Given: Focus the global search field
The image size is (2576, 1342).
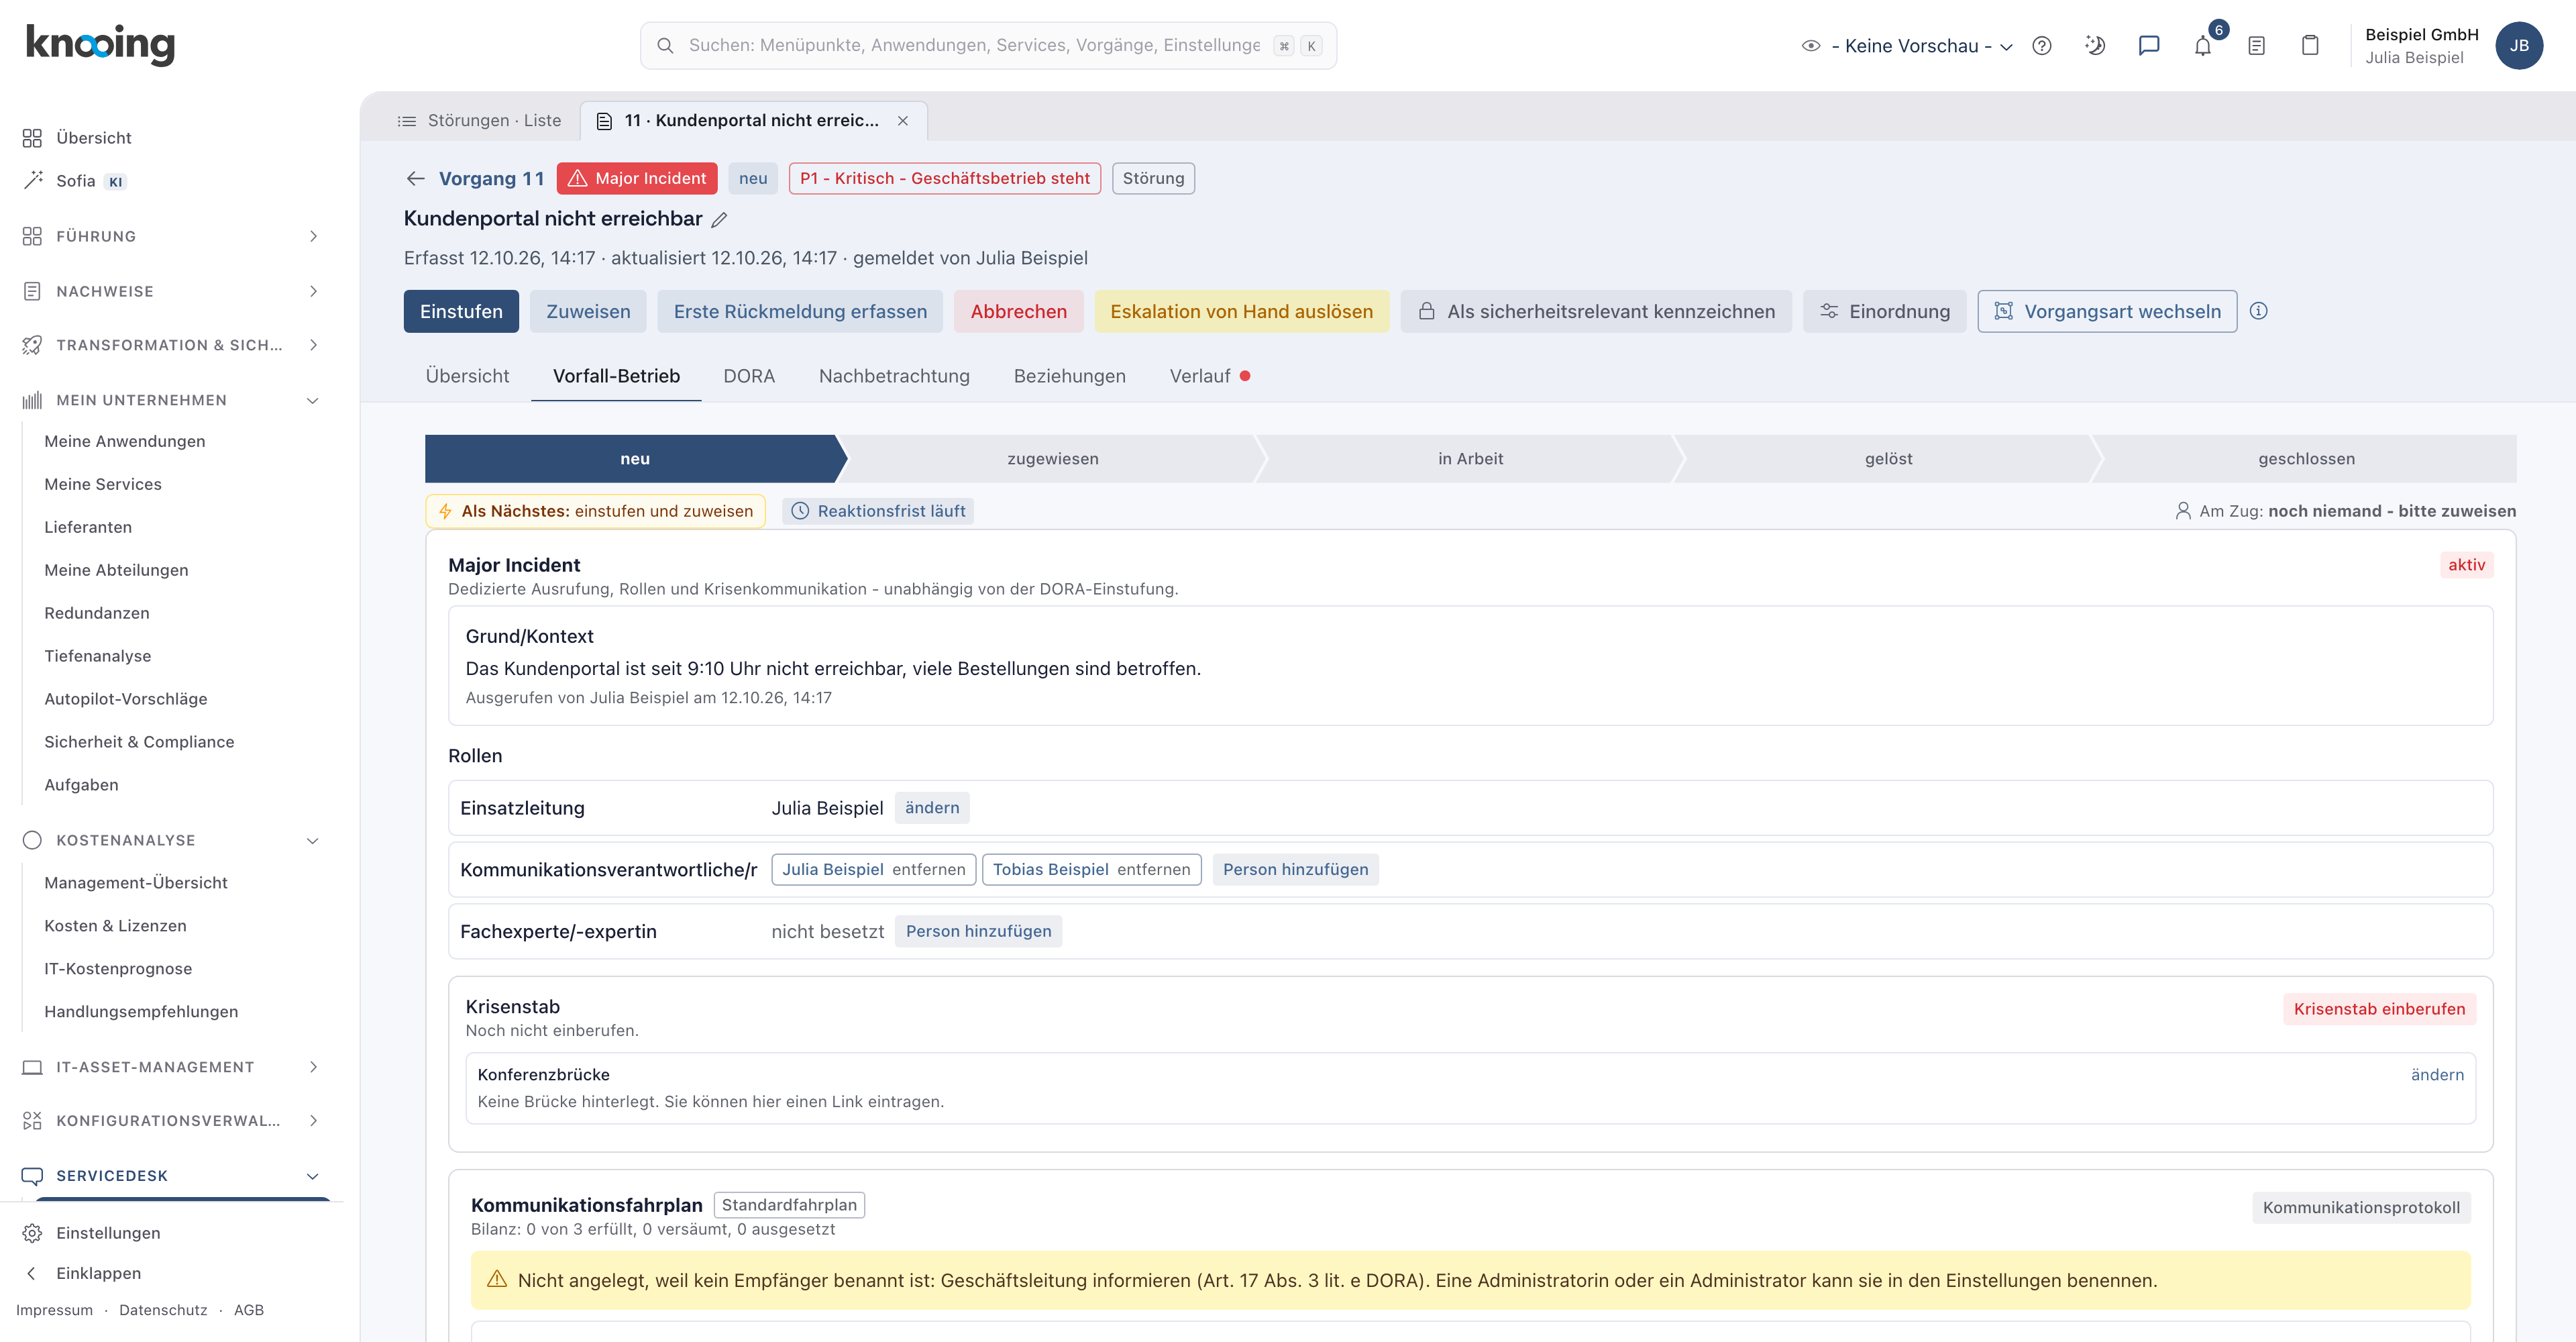Looking at the screenshot, I should 988,46.
